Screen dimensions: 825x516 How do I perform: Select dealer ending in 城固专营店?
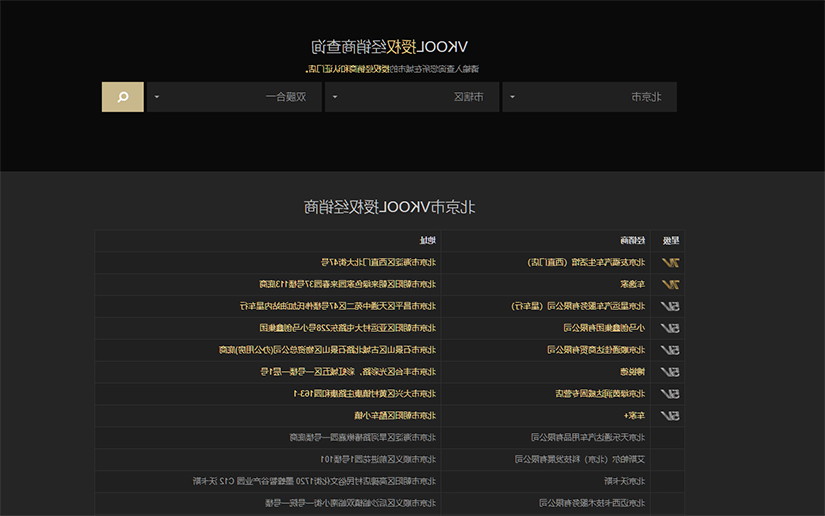(600, 393)
